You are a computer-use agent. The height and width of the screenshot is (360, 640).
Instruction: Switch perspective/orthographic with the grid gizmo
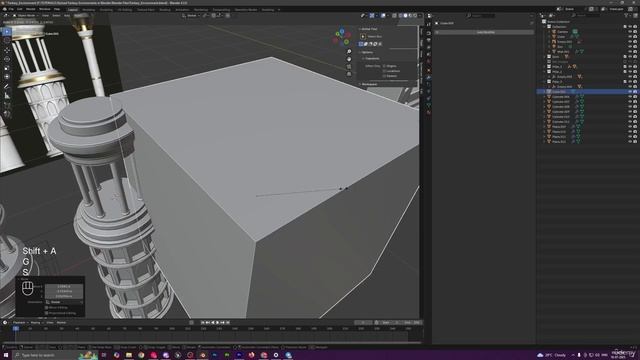(x=349, y=74)
